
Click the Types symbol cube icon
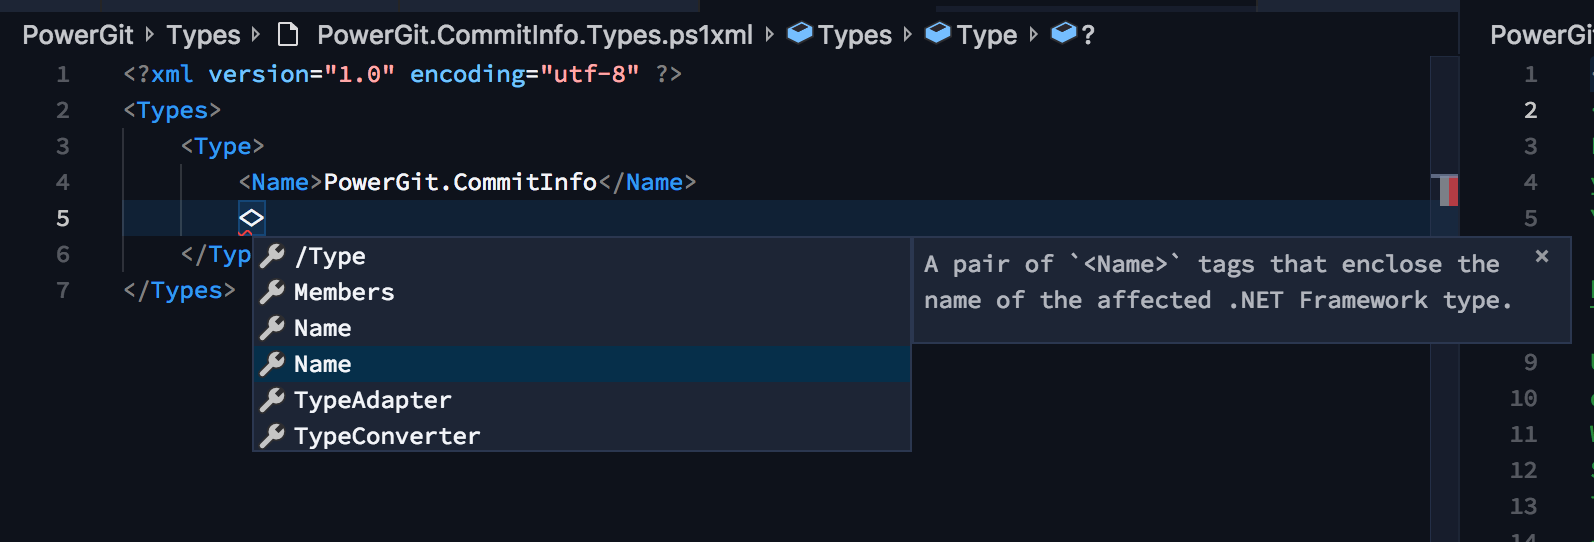coord(800,34)
